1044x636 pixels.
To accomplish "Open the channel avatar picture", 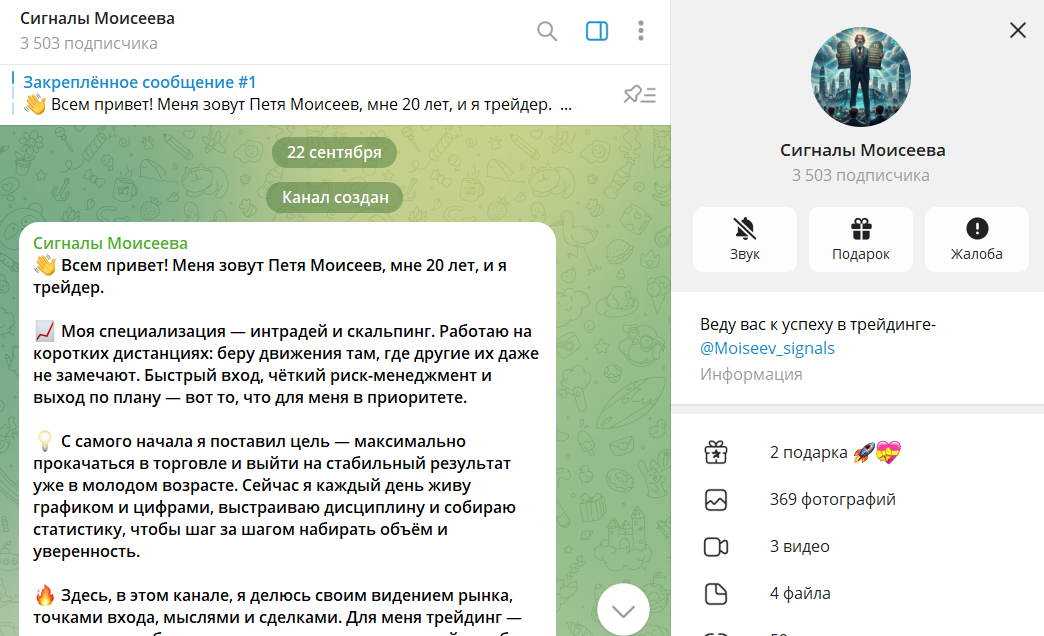I will click(860, 77).
